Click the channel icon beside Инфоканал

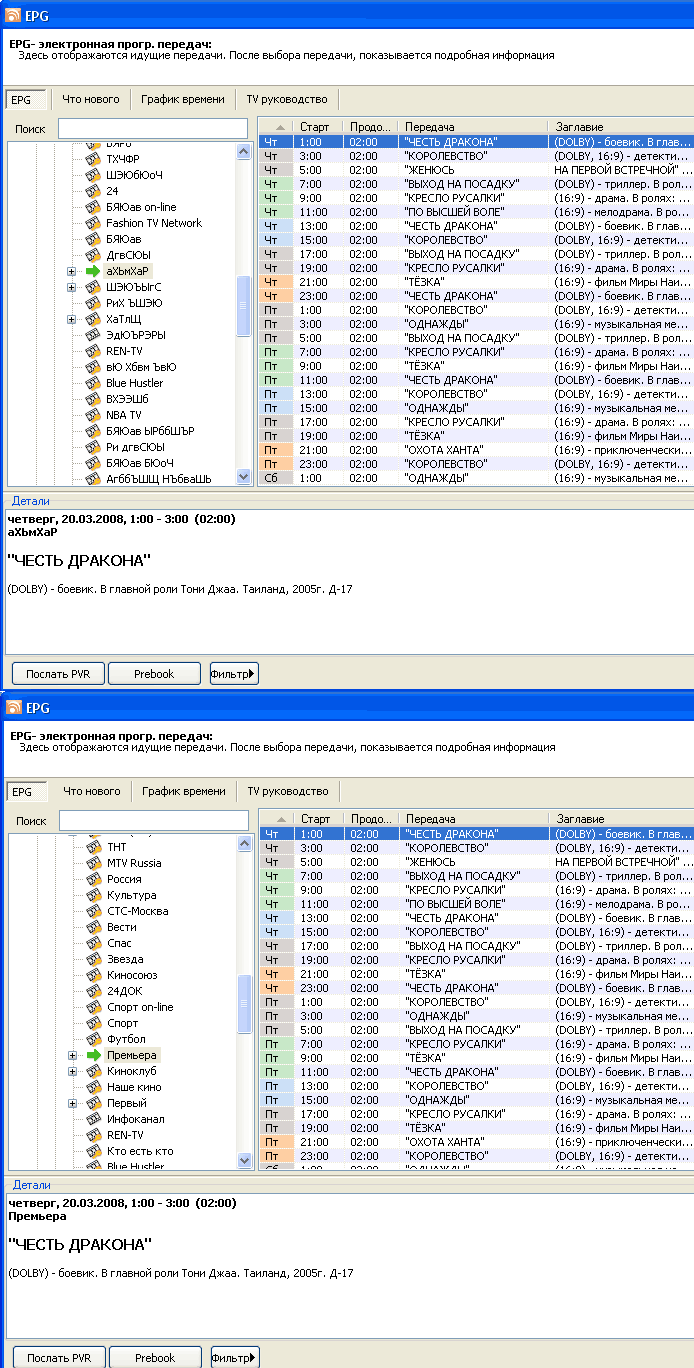click(93, 1119)
